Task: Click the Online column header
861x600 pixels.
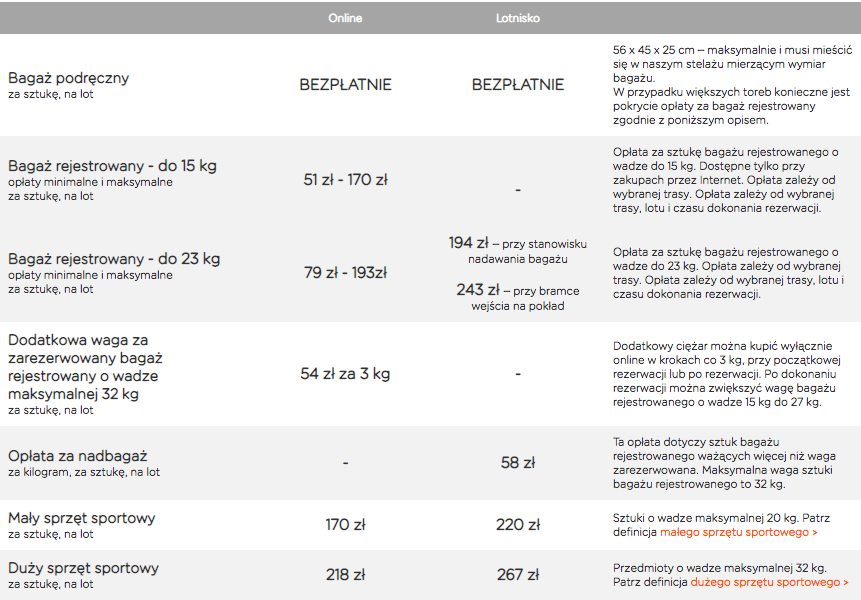Action: point(345,18)
